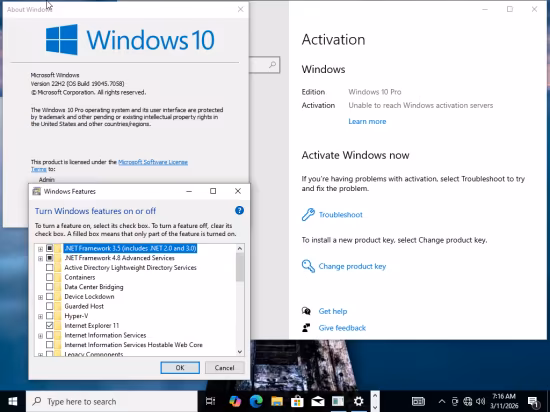Open Task View from the taskbar
Viewport: 550px width, 412px height.
pos(210,401)
